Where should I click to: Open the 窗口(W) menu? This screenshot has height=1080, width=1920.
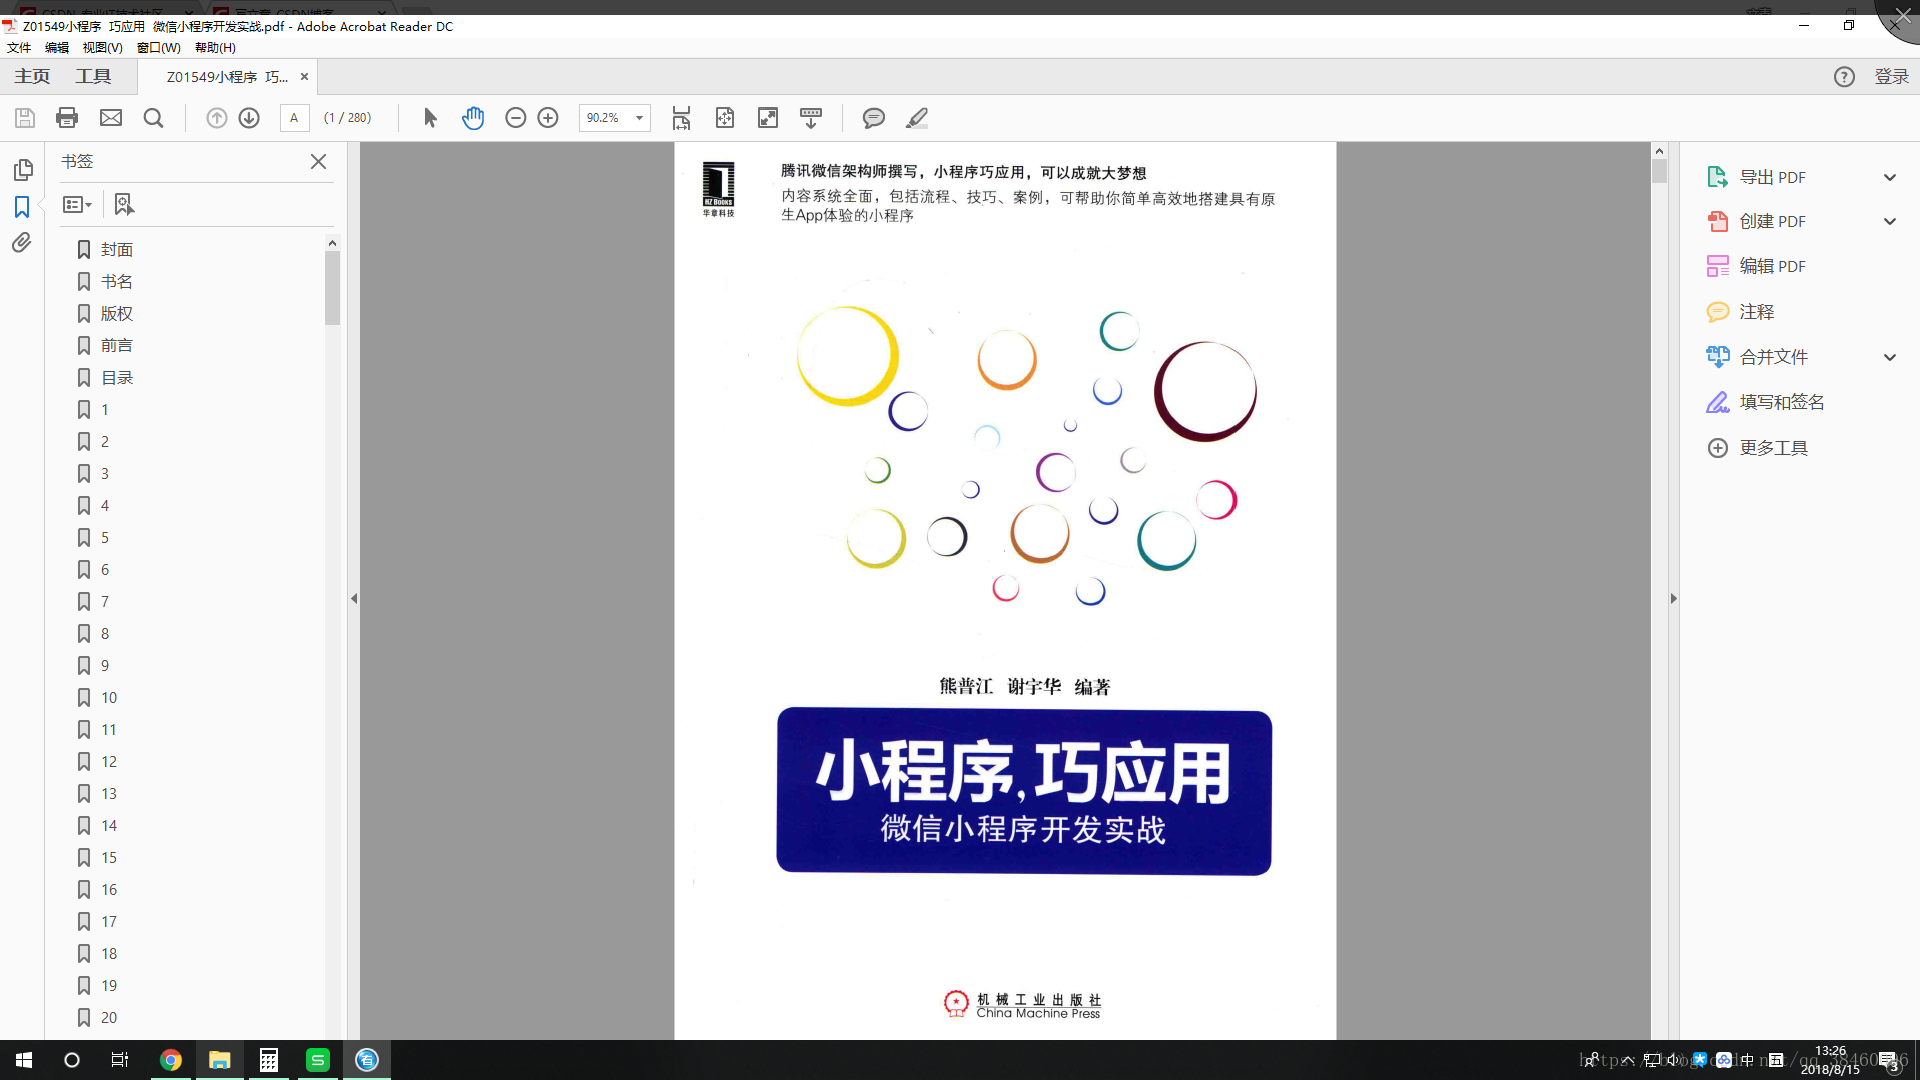[158, 48]
